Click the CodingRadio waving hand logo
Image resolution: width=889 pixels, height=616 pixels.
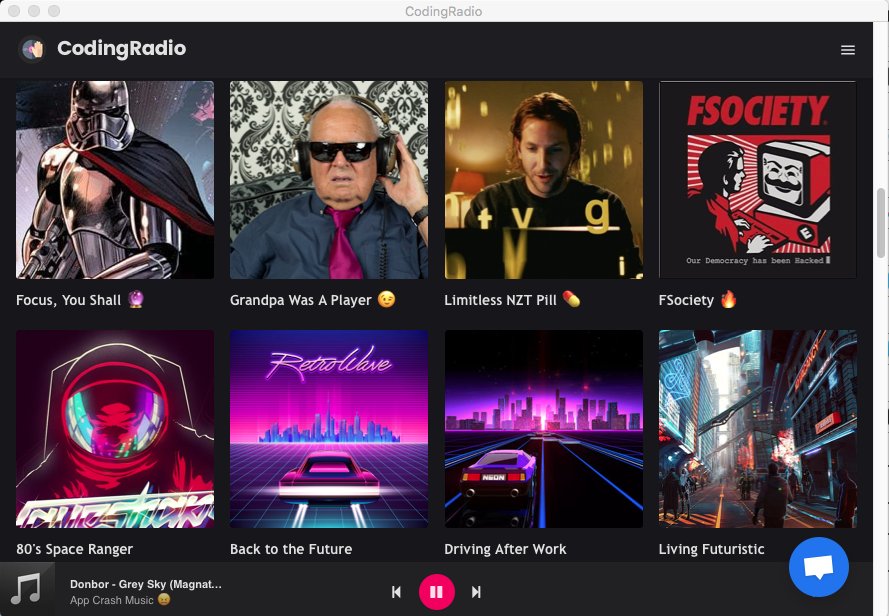coord(33,49)
